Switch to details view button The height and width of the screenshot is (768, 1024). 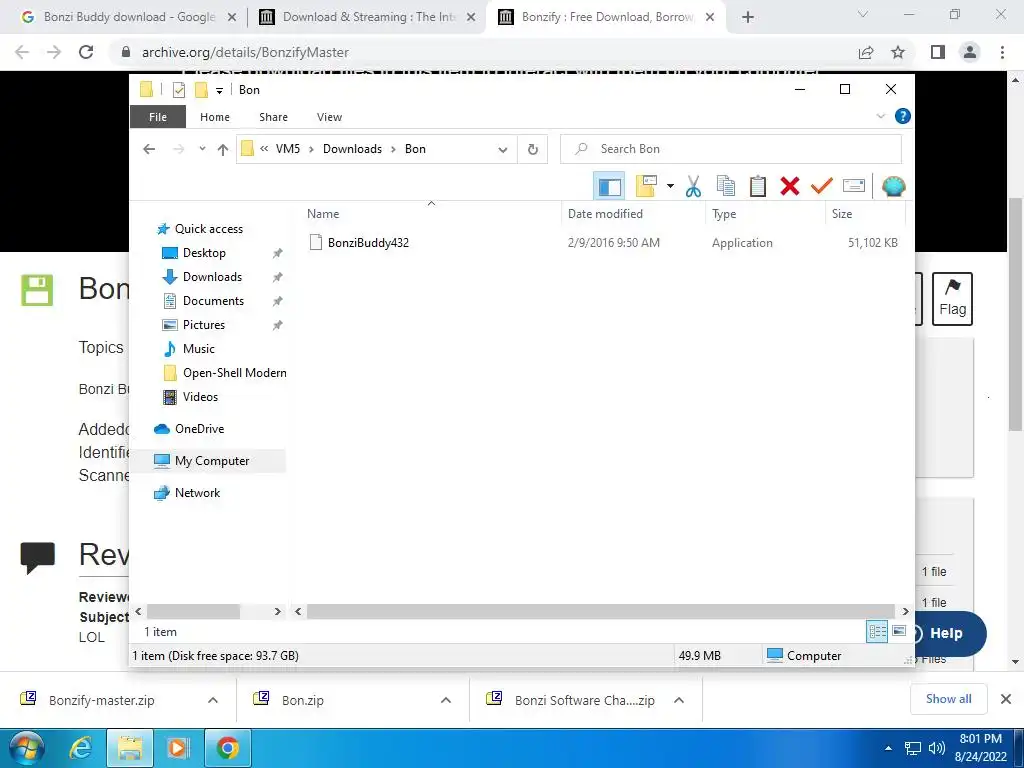pyautogui.click(x=877, y=632)
